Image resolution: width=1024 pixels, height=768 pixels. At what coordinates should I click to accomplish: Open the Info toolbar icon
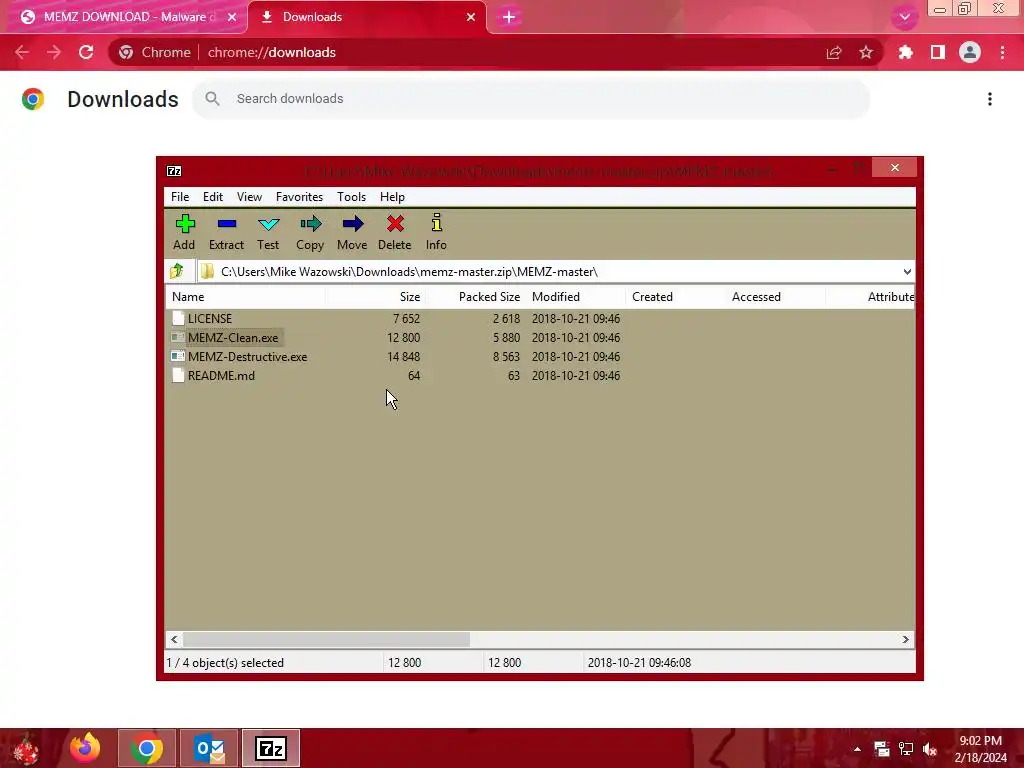tap(436, 223)
